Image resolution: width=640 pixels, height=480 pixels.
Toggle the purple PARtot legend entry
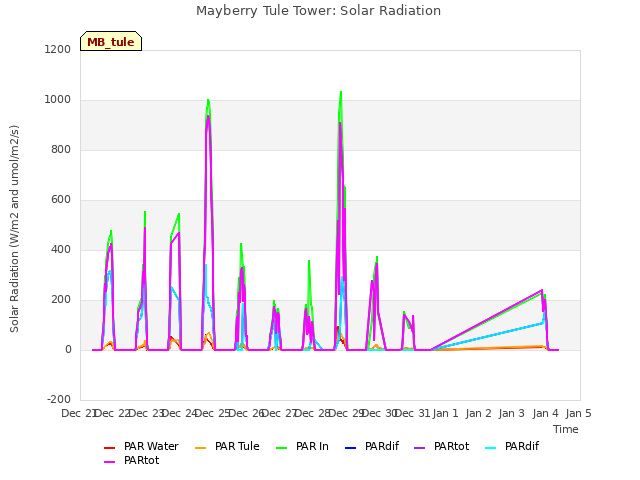click(x=442, y=446)
